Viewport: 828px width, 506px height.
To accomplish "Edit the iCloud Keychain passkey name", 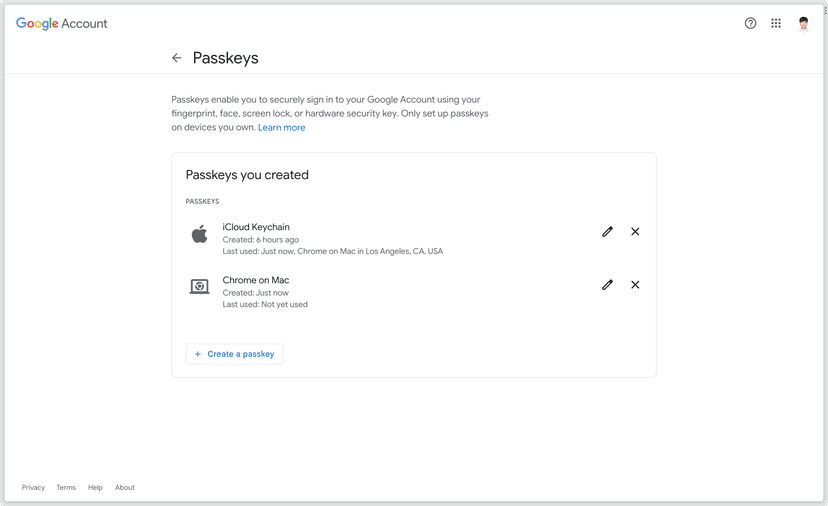I will 607,231.
